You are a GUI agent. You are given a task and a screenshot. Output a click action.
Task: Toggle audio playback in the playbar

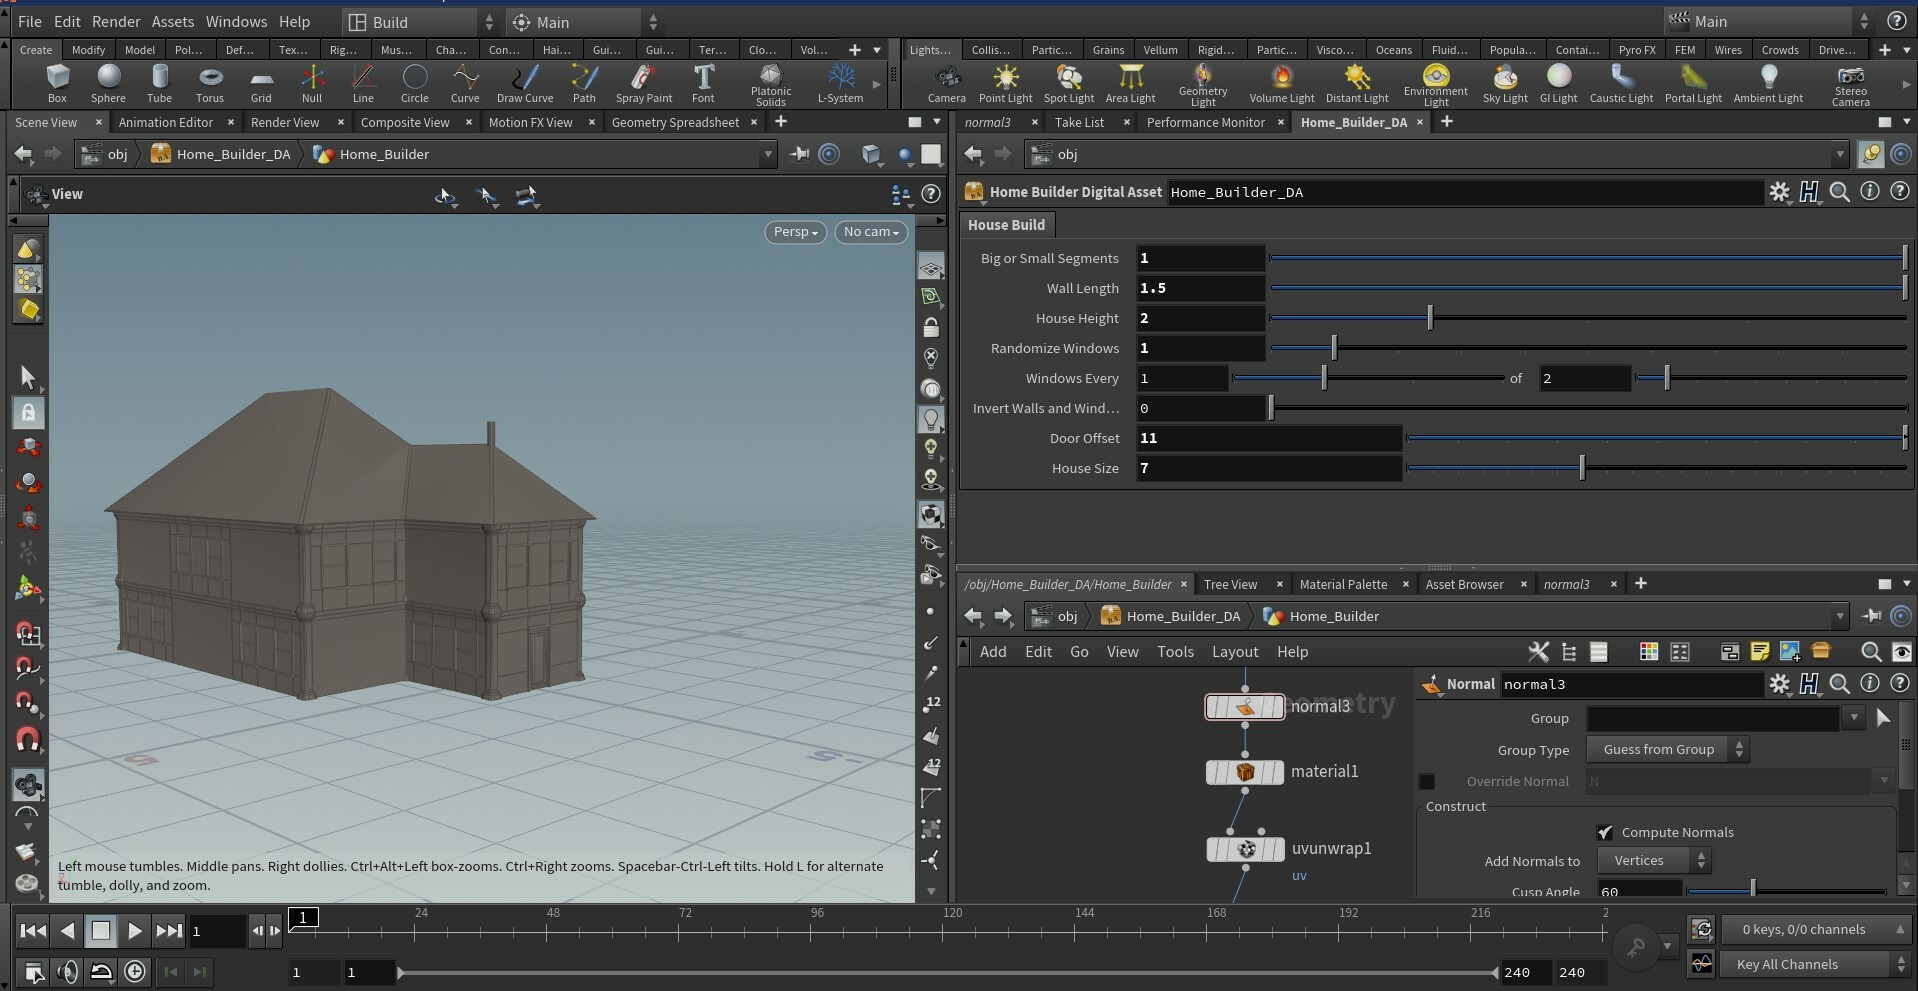[69, 972]
